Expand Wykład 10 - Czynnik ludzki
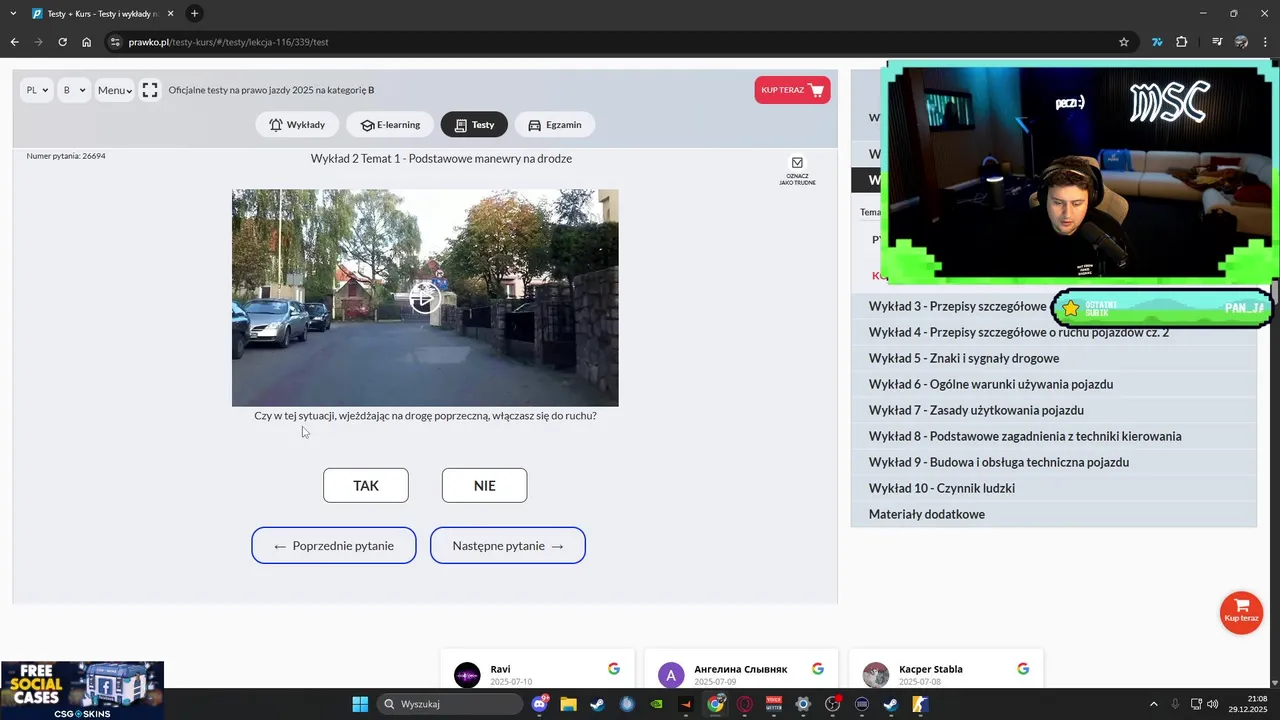The height and width of the screenshot is (720, 1280). (1054, 488)
